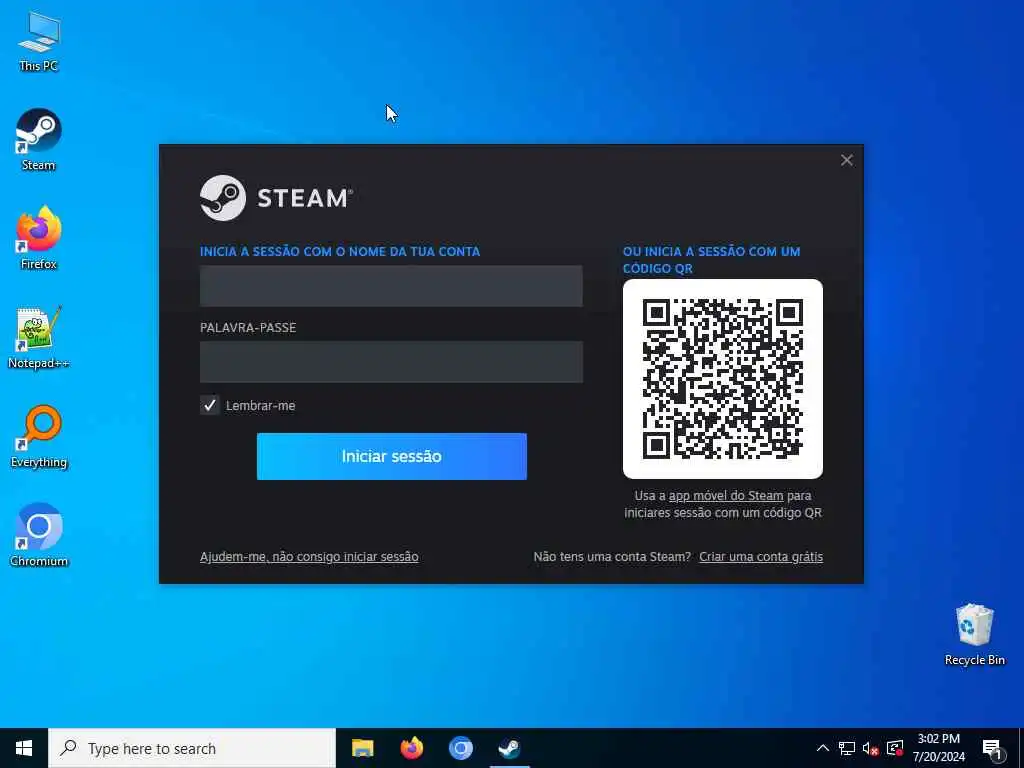The width and height of the screenshot is (1024, 768).
Task: Select the Everything search desktop shortcut
Action: pos(39,437)
